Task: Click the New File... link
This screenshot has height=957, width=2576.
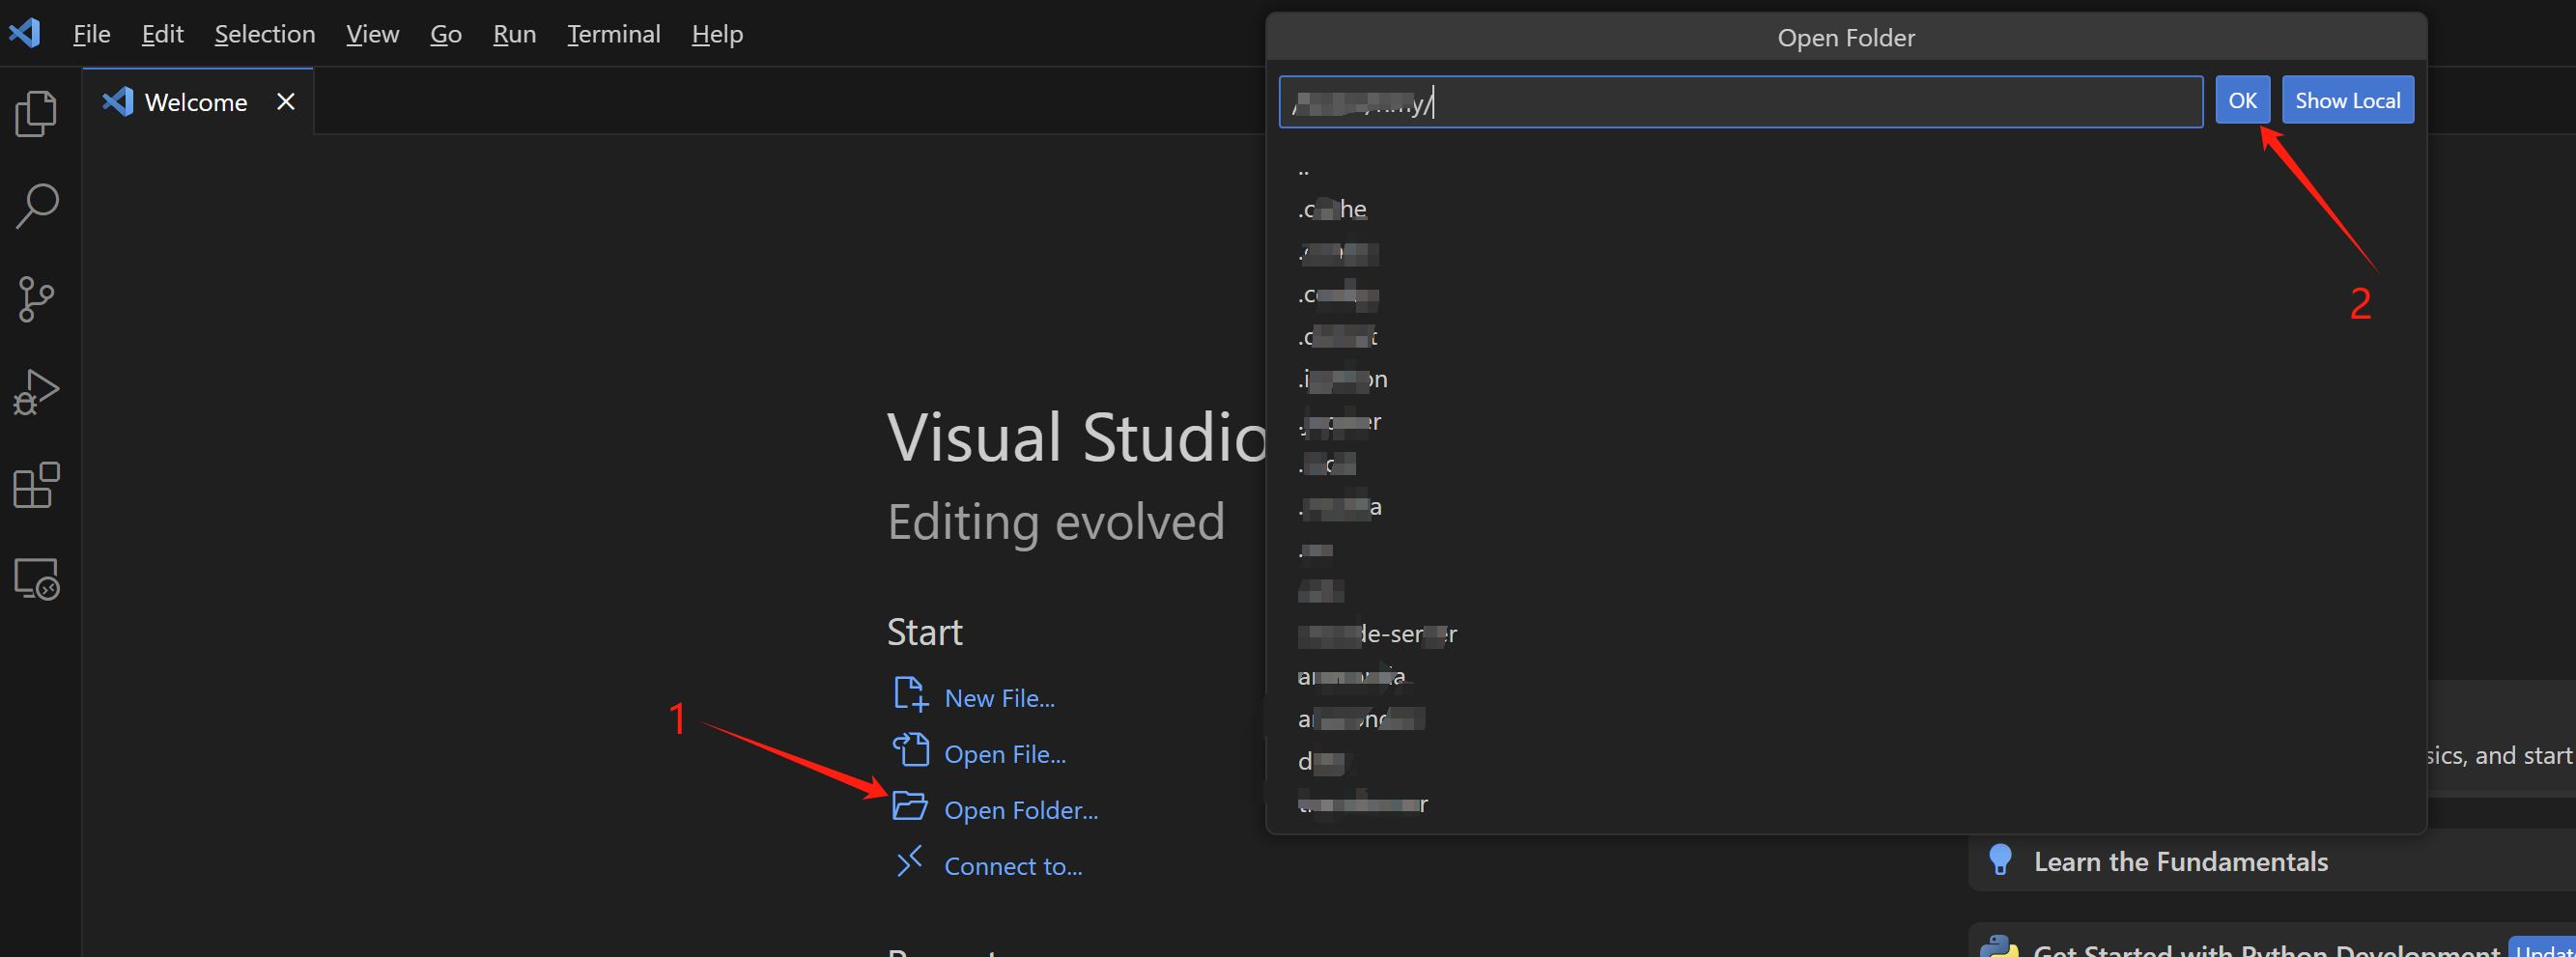Action: [998, 698]
